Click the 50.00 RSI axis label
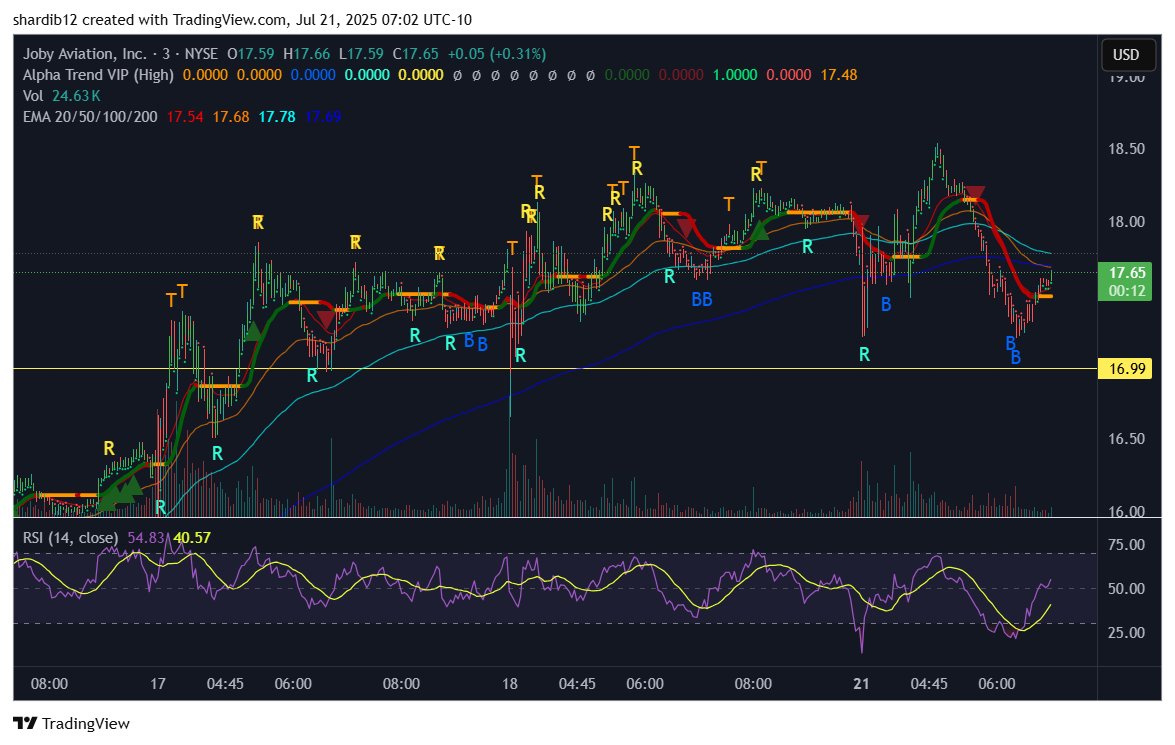The width and height of the screenshot is (1175, 745). click(1126, 588)
